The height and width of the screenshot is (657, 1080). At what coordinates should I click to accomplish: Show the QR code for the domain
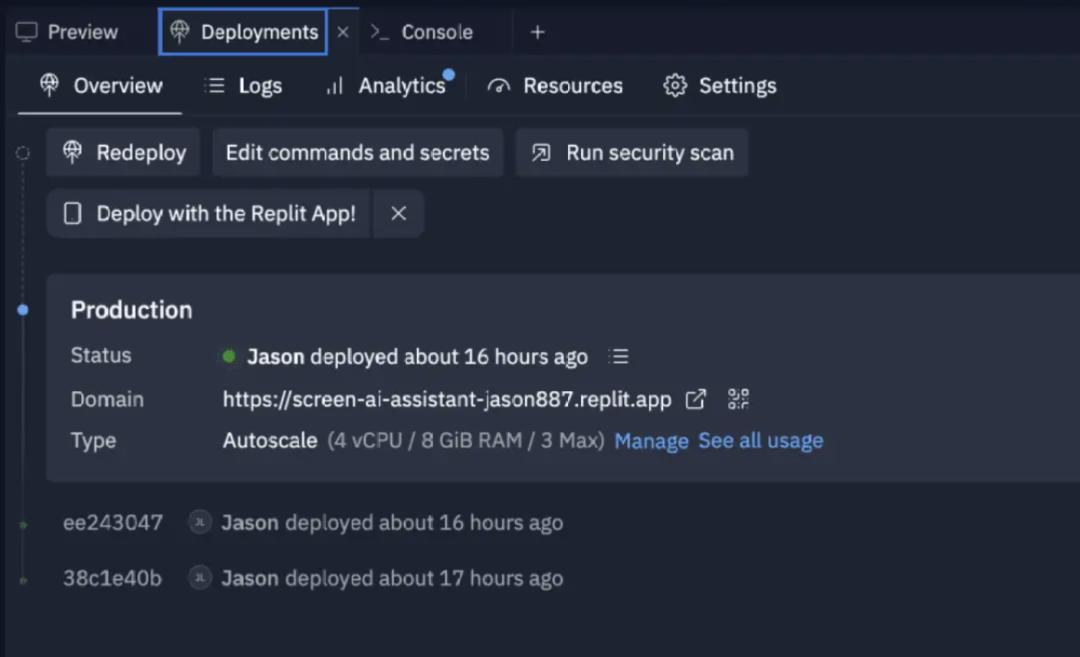[738, 399]
